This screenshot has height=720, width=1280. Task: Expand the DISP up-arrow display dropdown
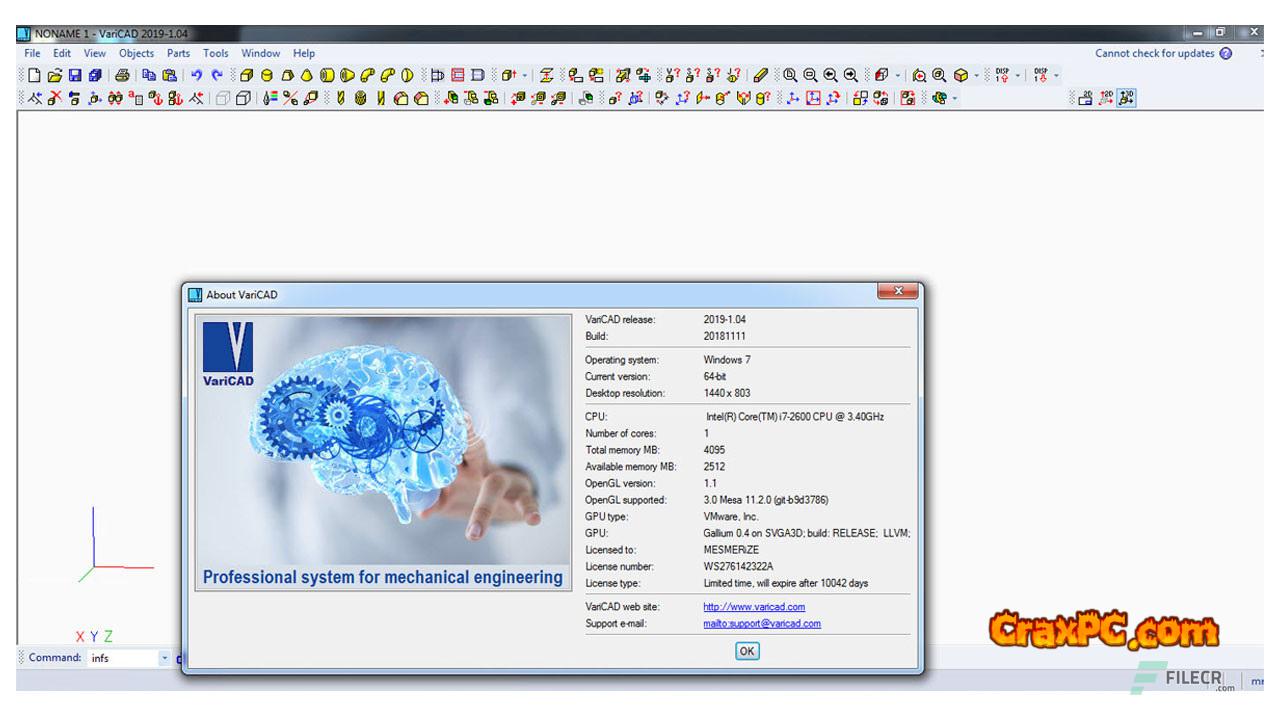coord(1019,75)
